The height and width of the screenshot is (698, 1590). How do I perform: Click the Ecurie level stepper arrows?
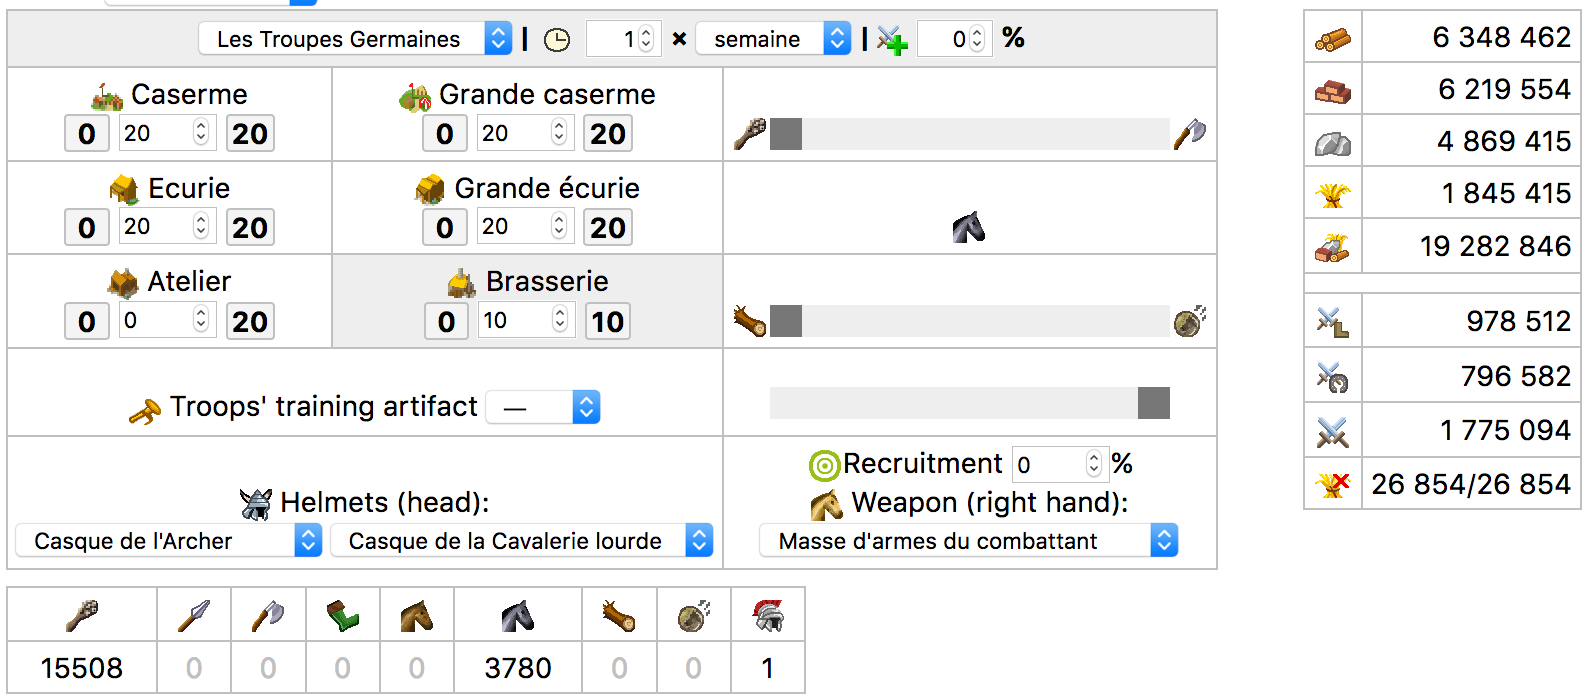click(201, 227)
